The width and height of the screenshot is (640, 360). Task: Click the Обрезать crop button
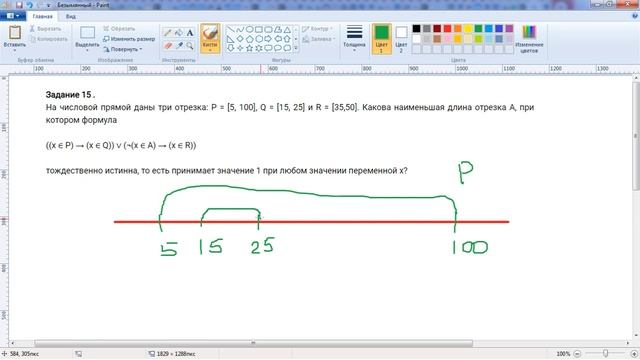119,29
